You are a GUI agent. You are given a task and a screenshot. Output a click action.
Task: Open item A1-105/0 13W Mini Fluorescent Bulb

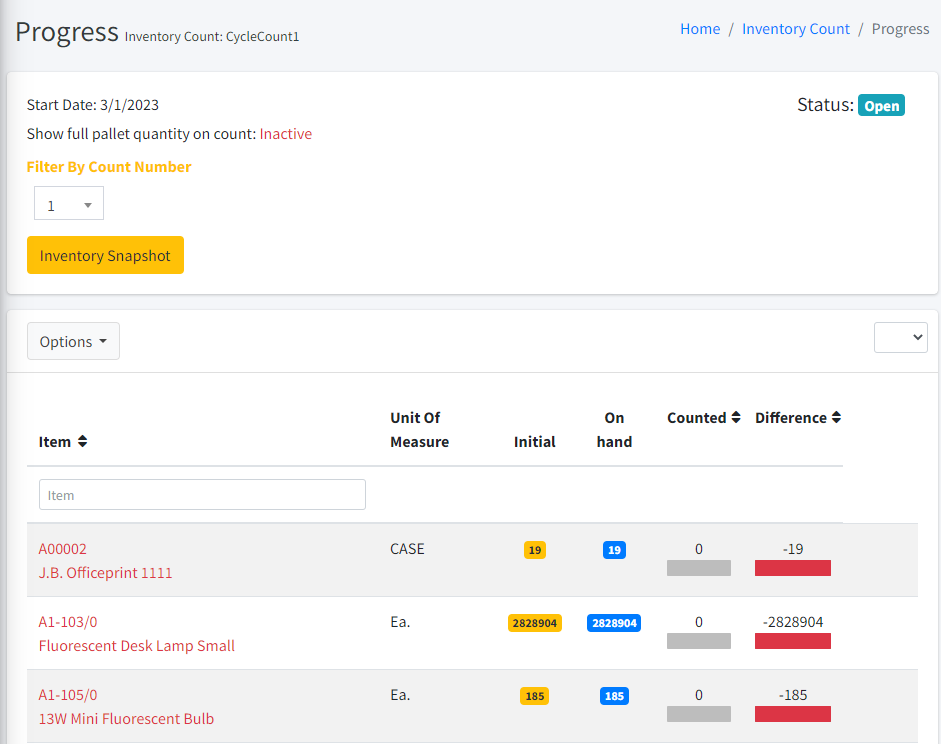pyautogui.click(x=68, y=695)
